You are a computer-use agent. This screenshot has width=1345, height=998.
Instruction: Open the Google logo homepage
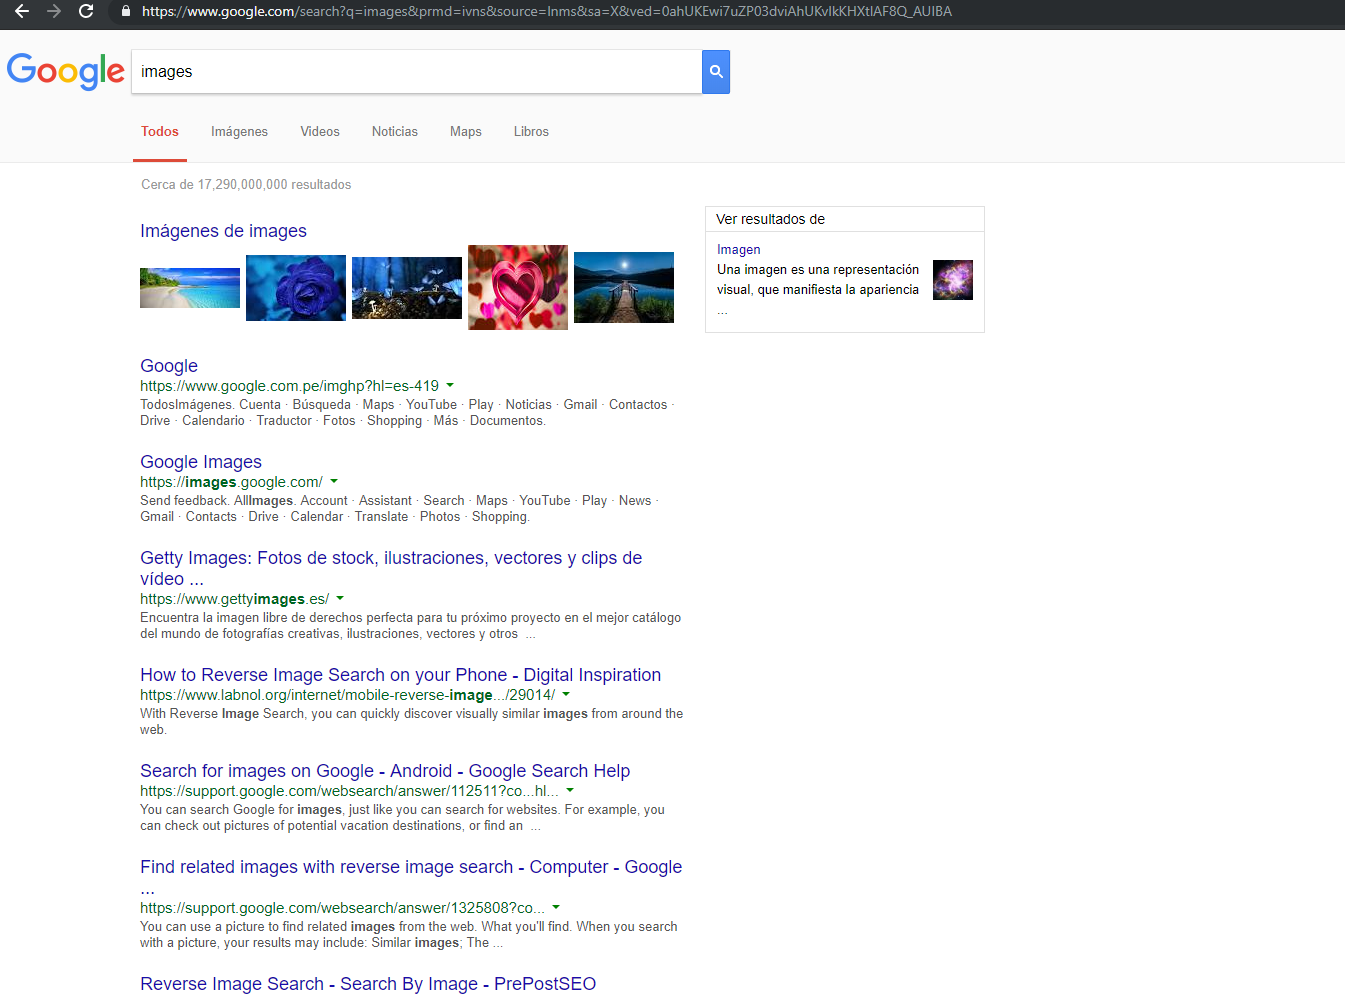(x=66, y=72)
